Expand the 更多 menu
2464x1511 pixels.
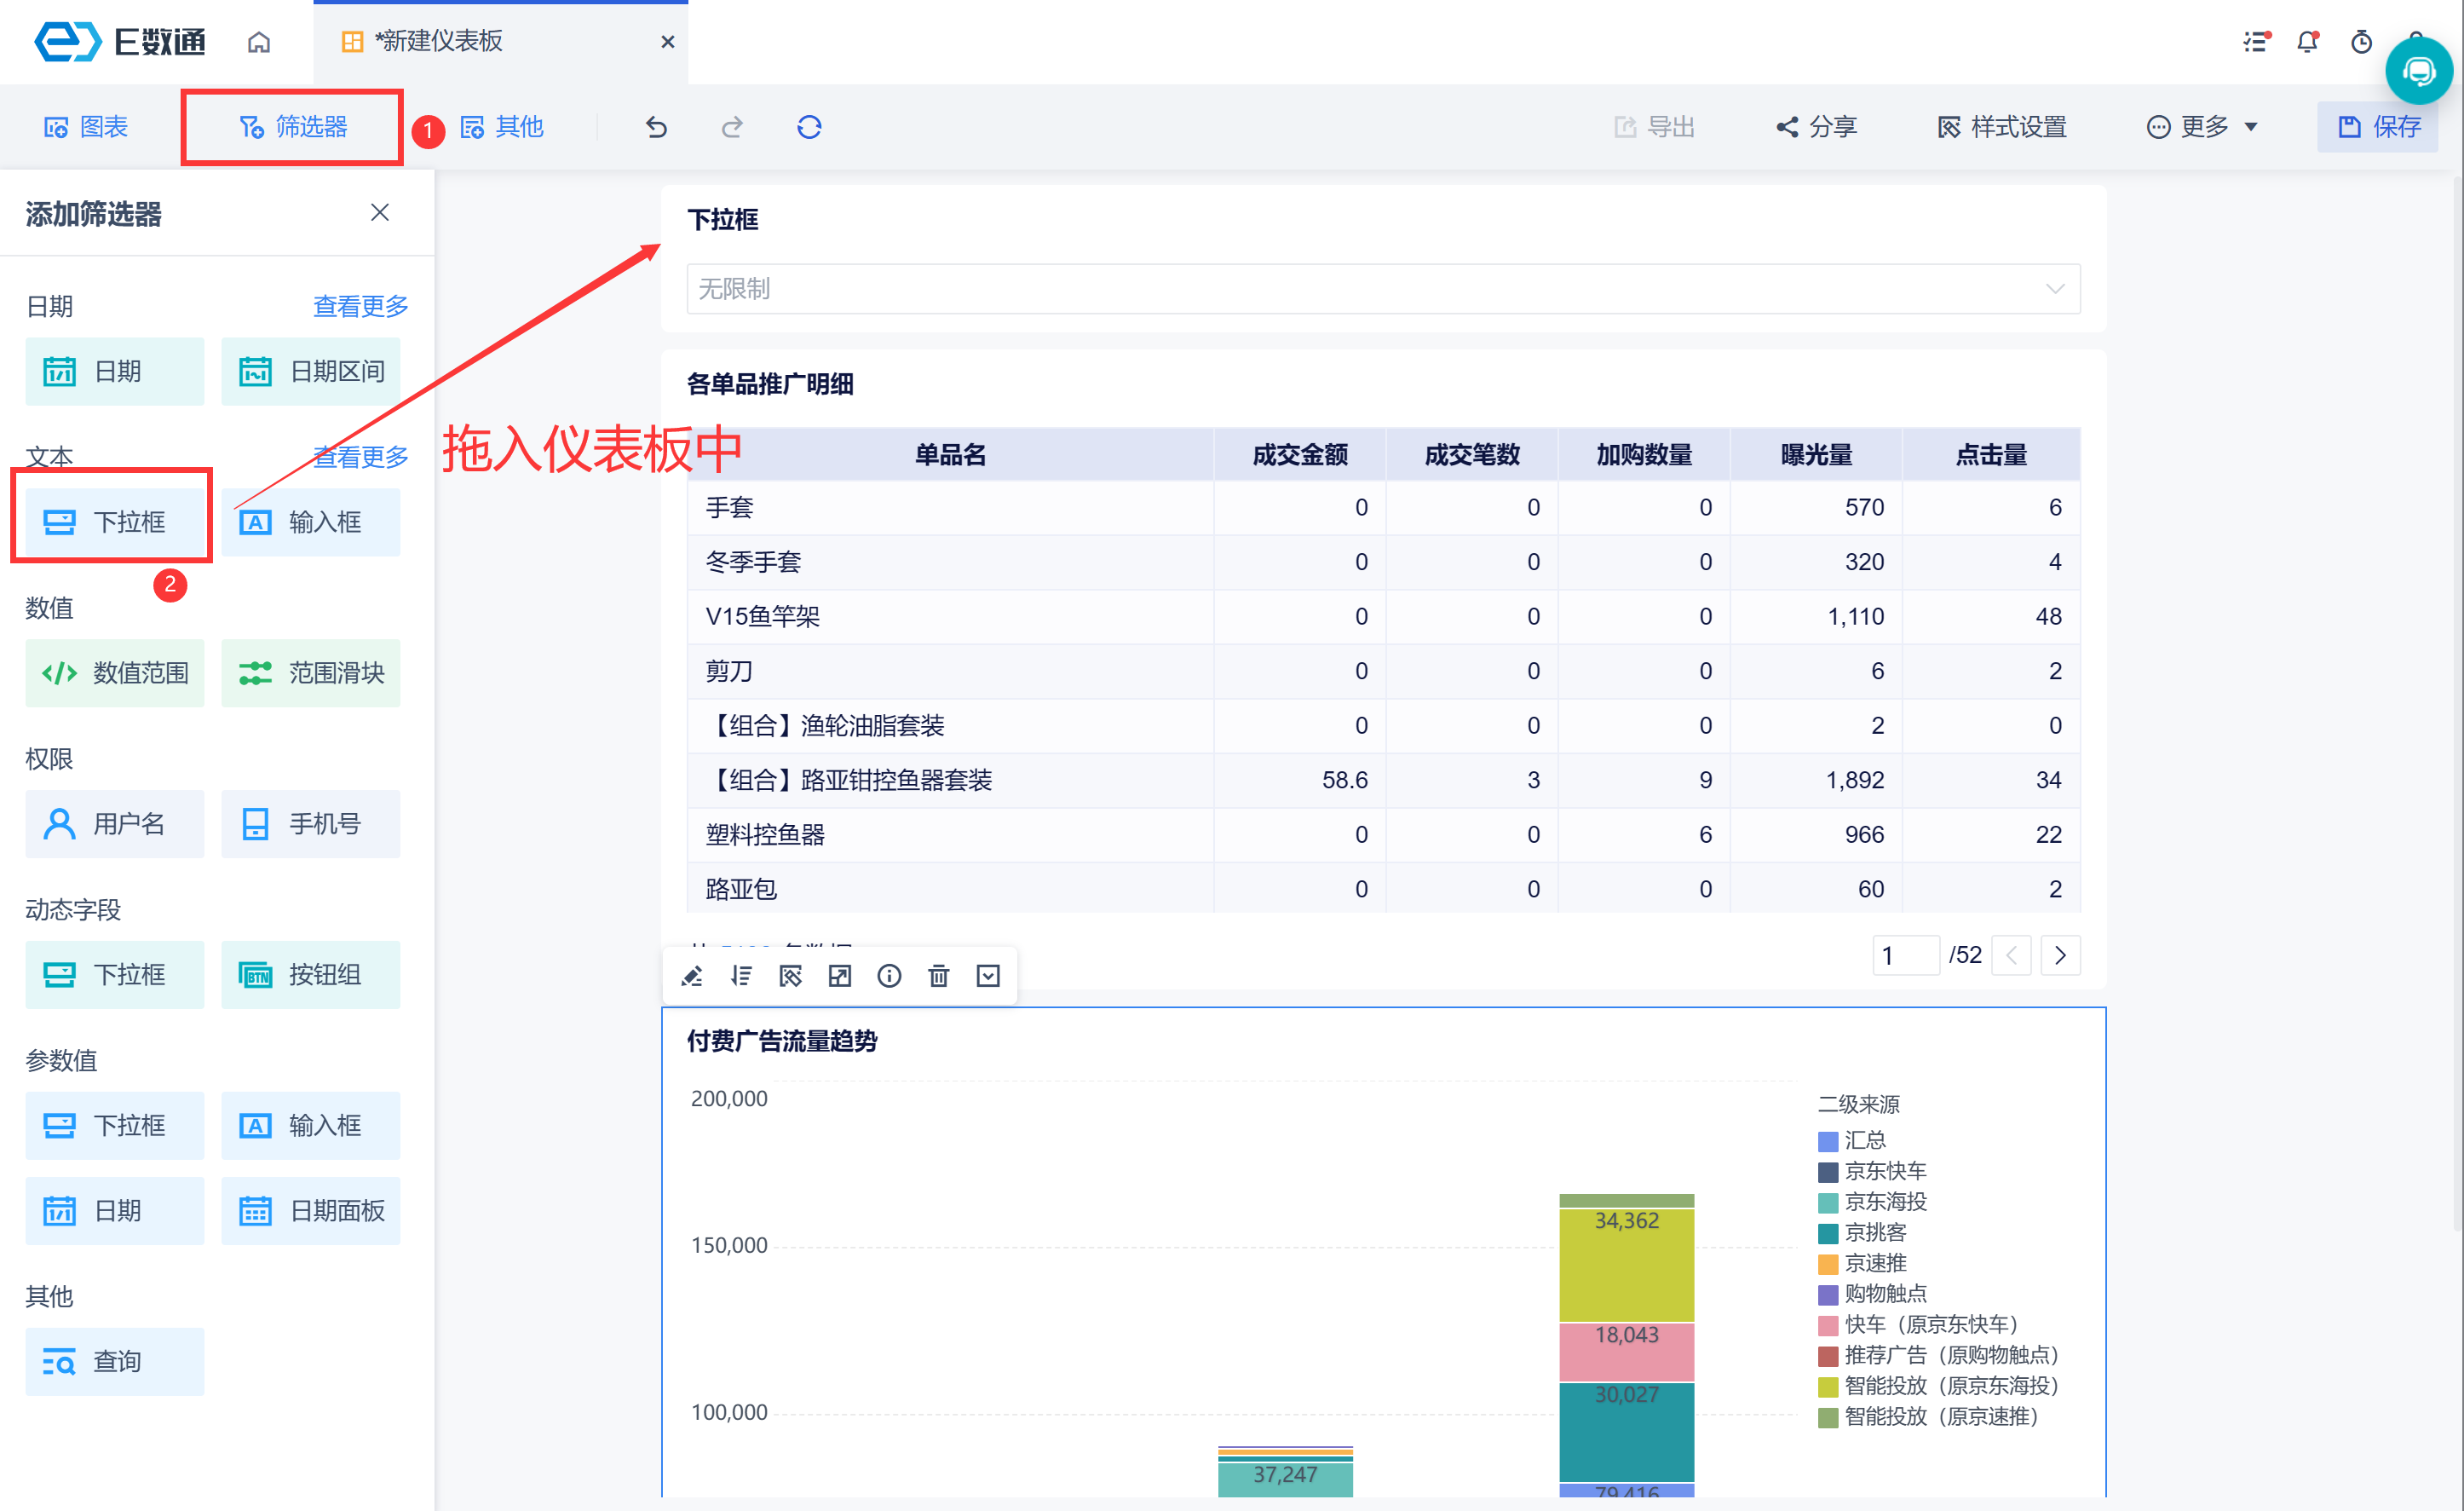click(2203, 127)
